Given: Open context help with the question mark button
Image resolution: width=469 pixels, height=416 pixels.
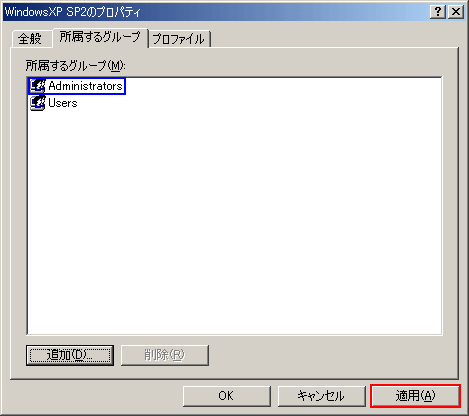Looking at the screenshot, I should (438, 12).
